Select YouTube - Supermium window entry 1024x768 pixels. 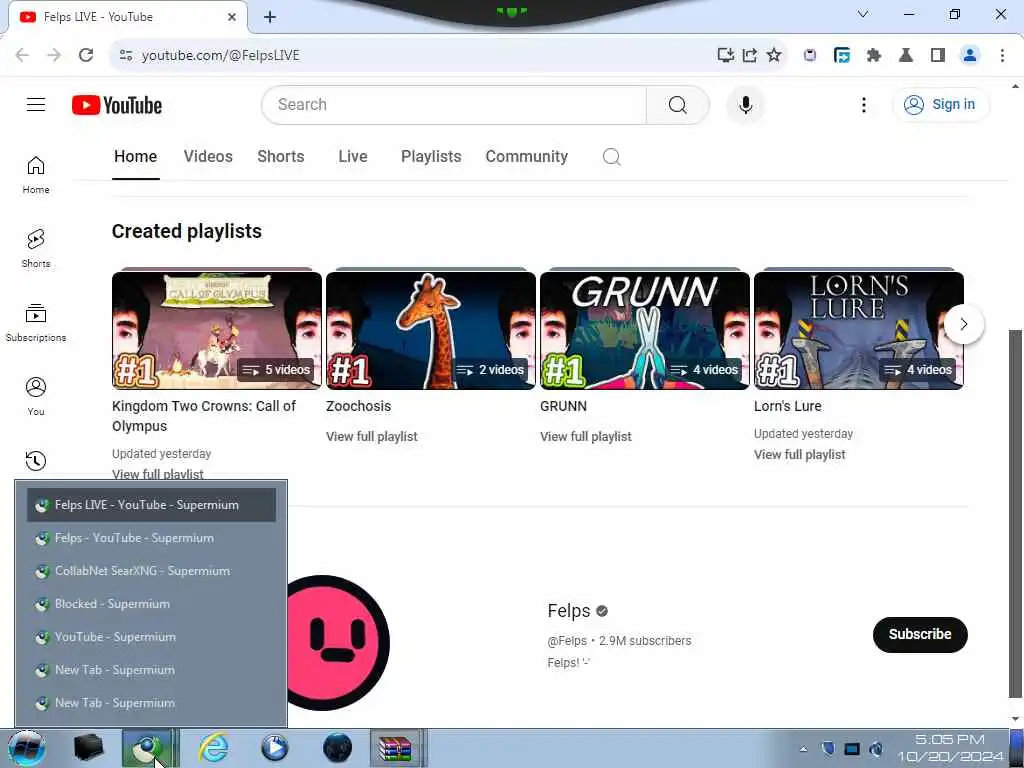(152, 637)
